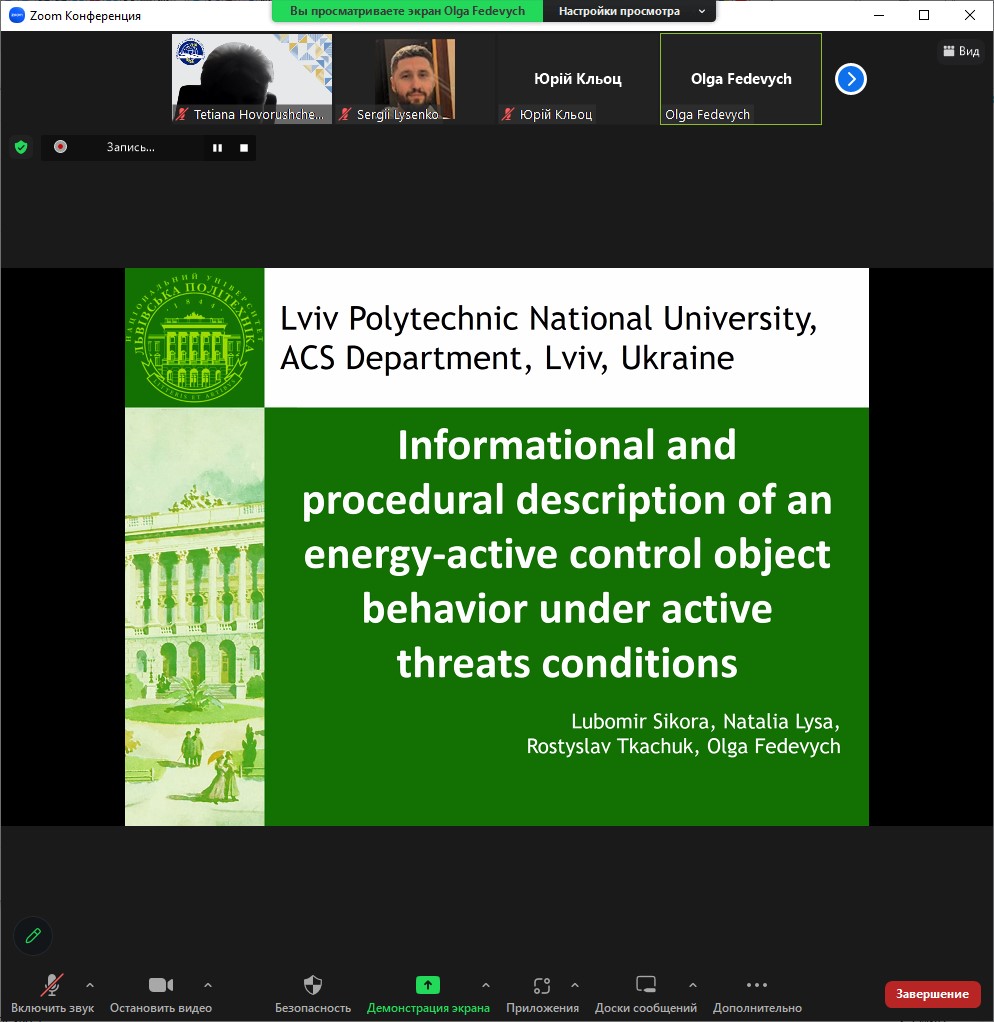Click the green encryption shield icon

pyautogui.click(x=20, y=147)
